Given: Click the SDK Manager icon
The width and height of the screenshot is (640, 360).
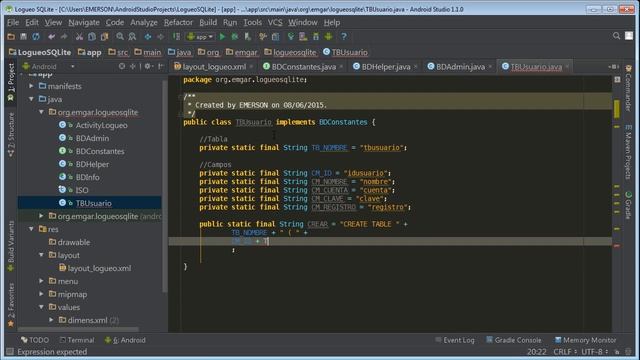Looking at the screenshot, I should (x=316, y=37).
